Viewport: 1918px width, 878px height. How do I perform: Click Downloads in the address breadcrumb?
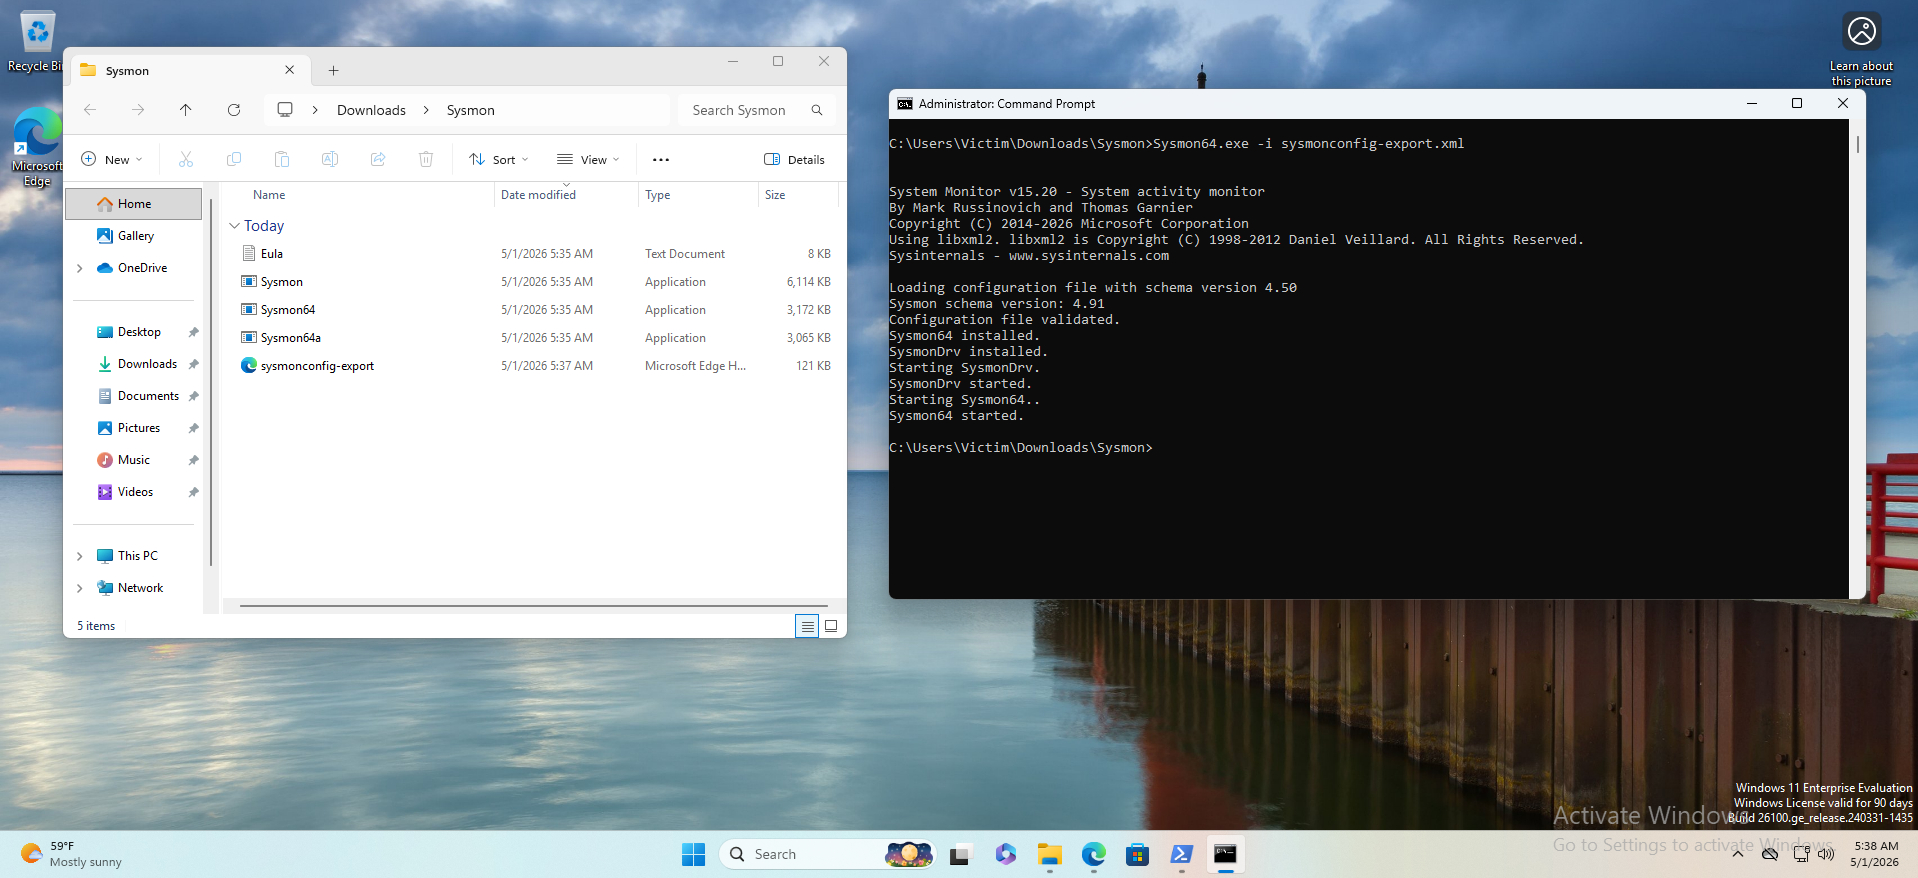371,110
